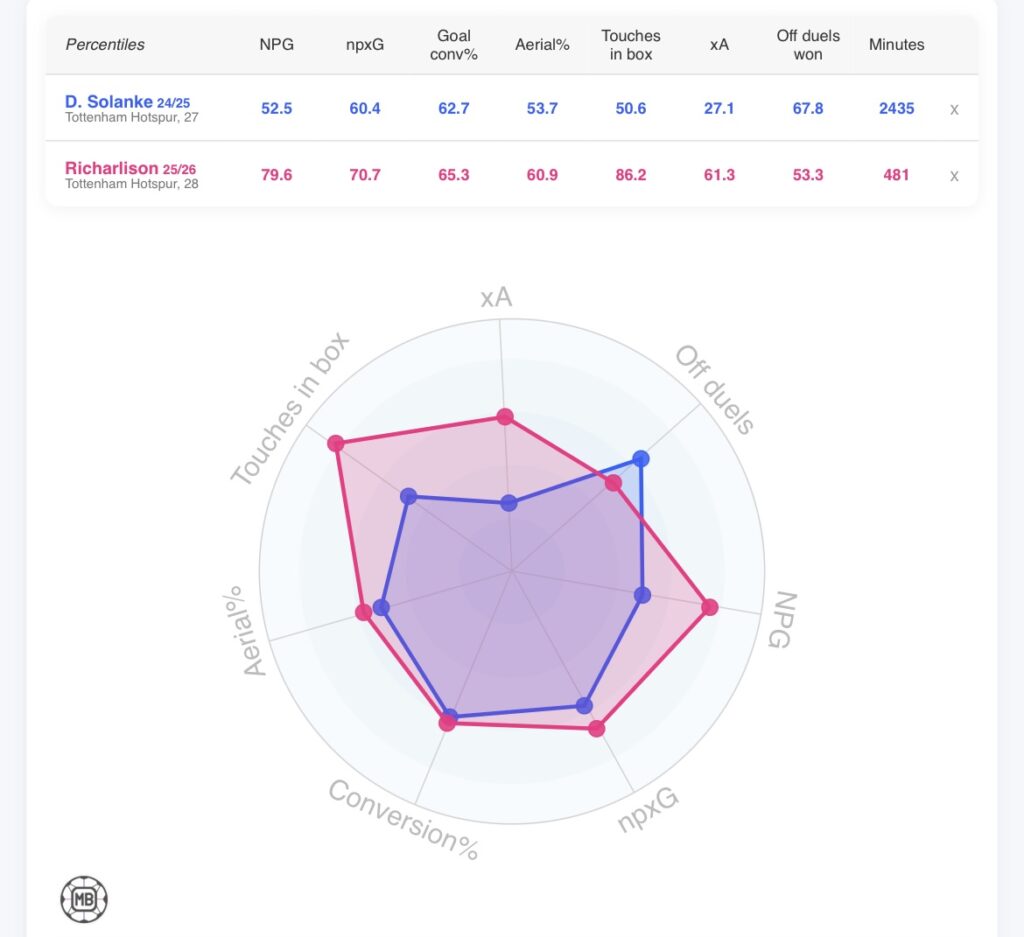
Task: Click the Aerial% column header
Action: click(x=542, y=45)
